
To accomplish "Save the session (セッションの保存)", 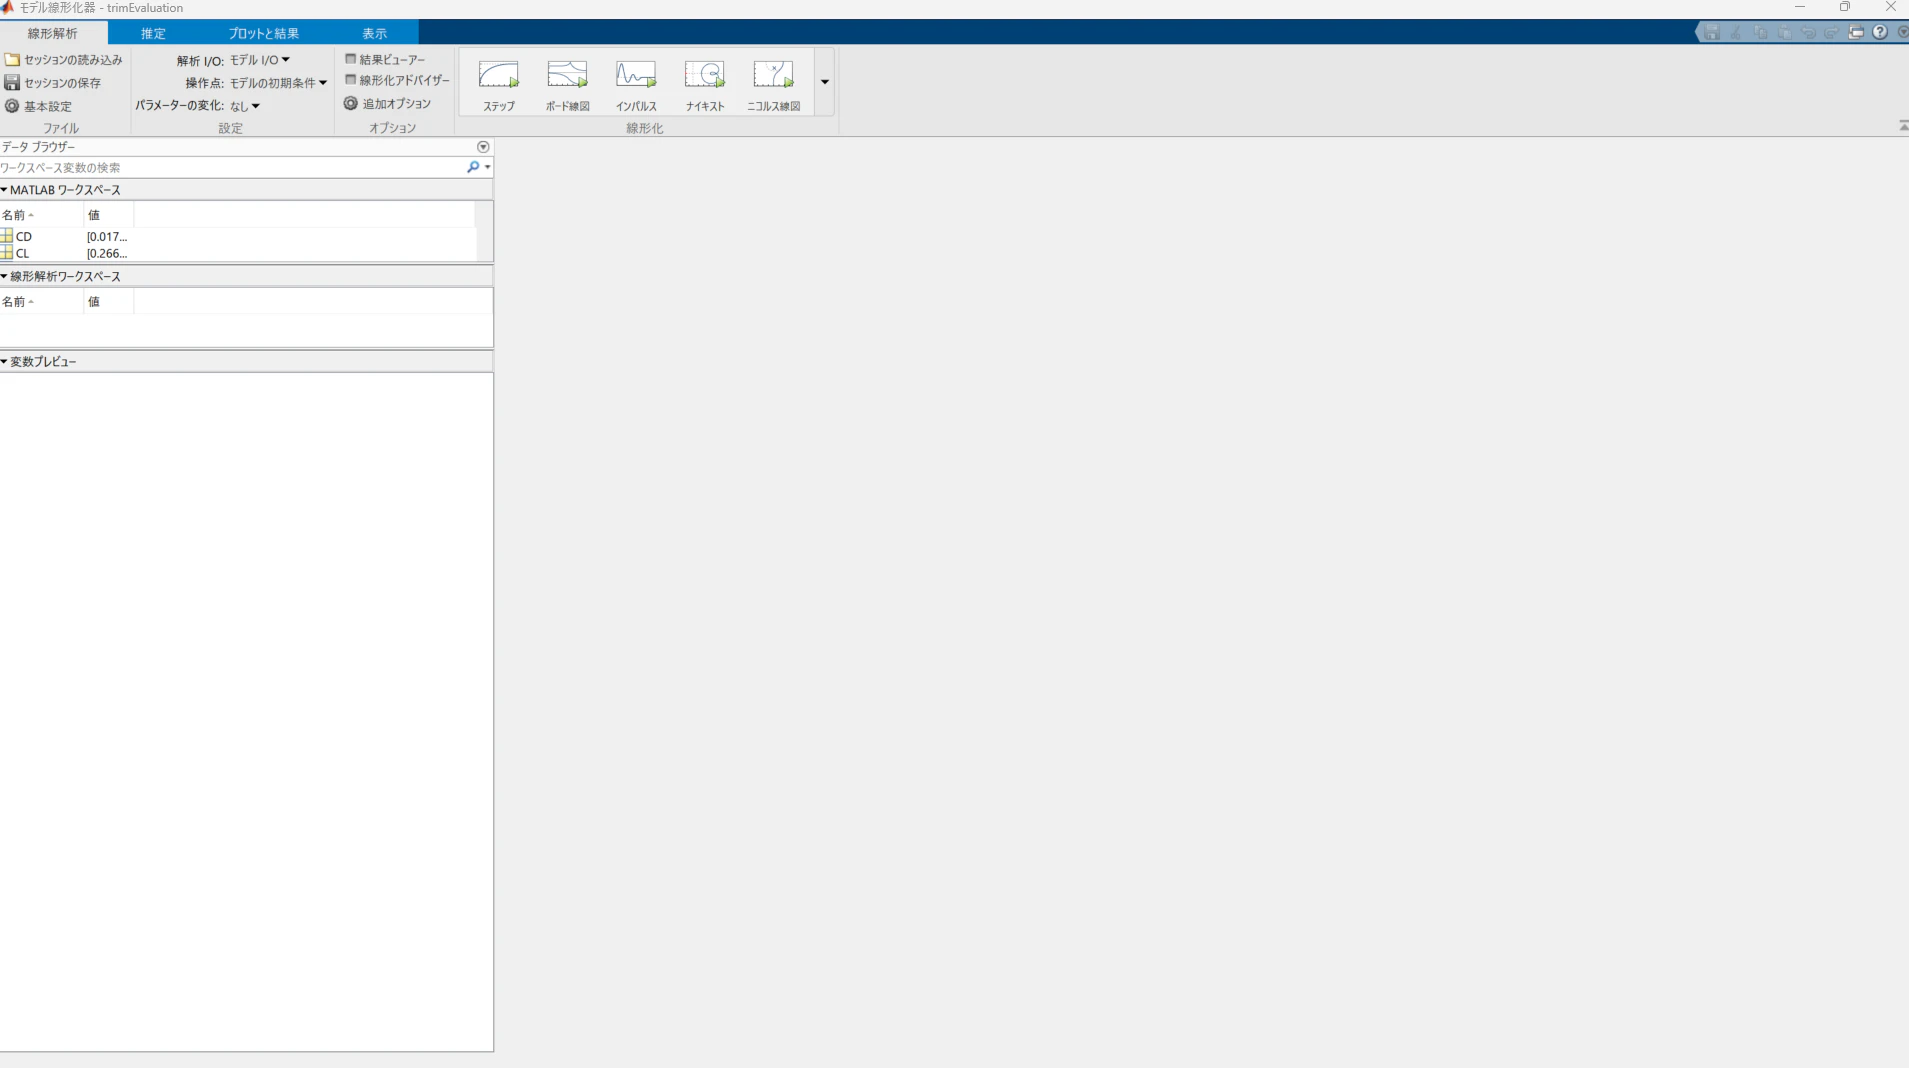I will [x=59, y=82].
